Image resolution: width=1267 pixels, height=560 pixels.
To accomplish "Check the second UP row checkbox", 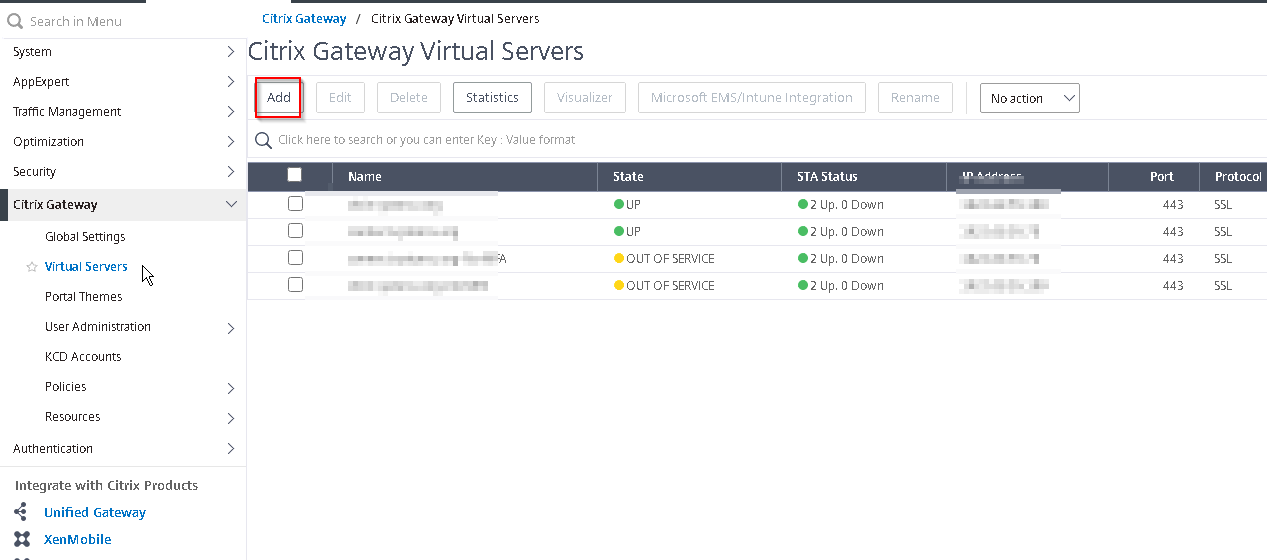I will [x=295, y=230].
